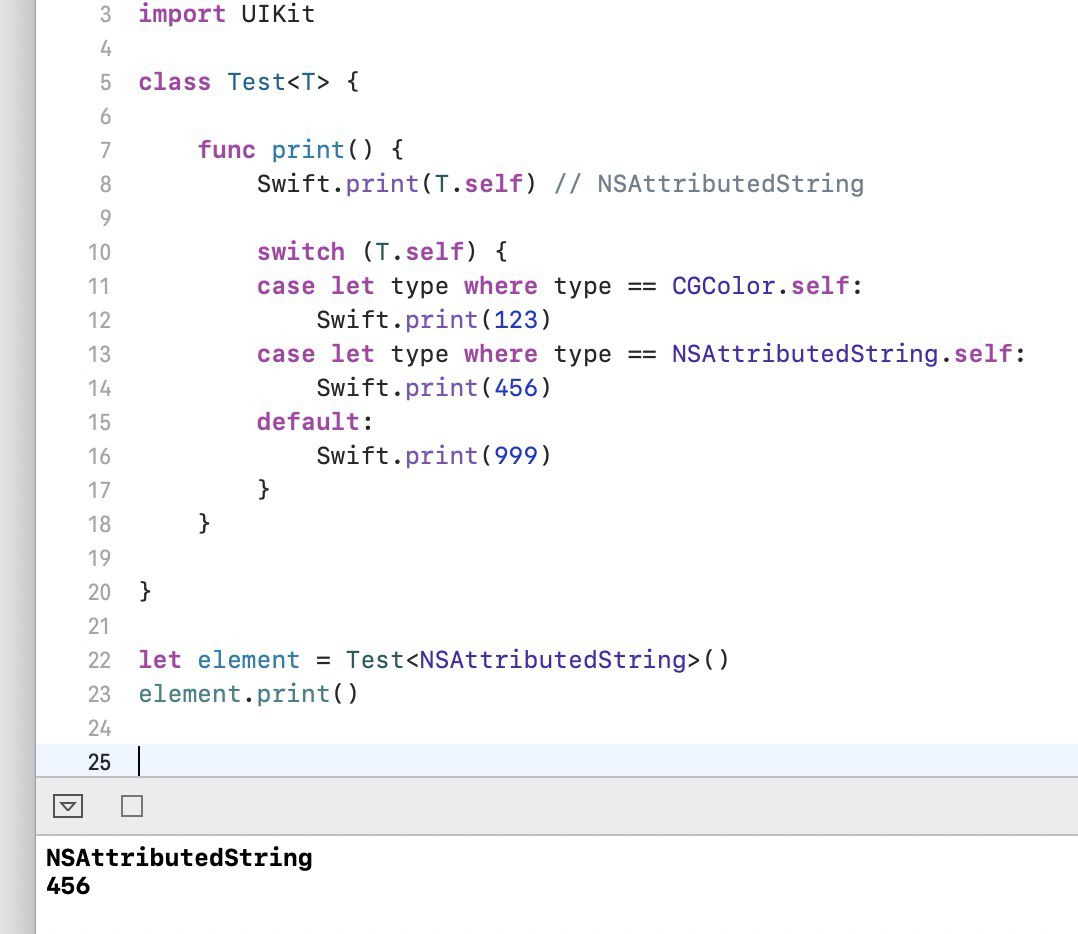The height and width of the screenshot is (934, 1078).
Task: Click the 'class' keyword on line 5
Action: tap(175, 82)
